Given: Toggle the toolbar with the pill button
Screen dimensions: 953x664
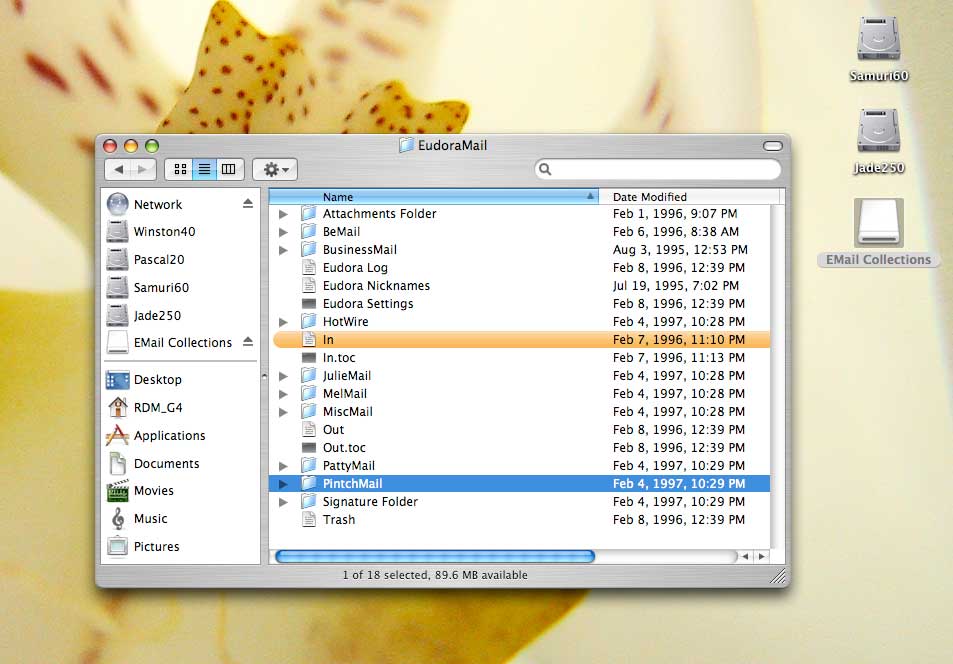Looking at the screenshot, I should click(x=772, y=146).
